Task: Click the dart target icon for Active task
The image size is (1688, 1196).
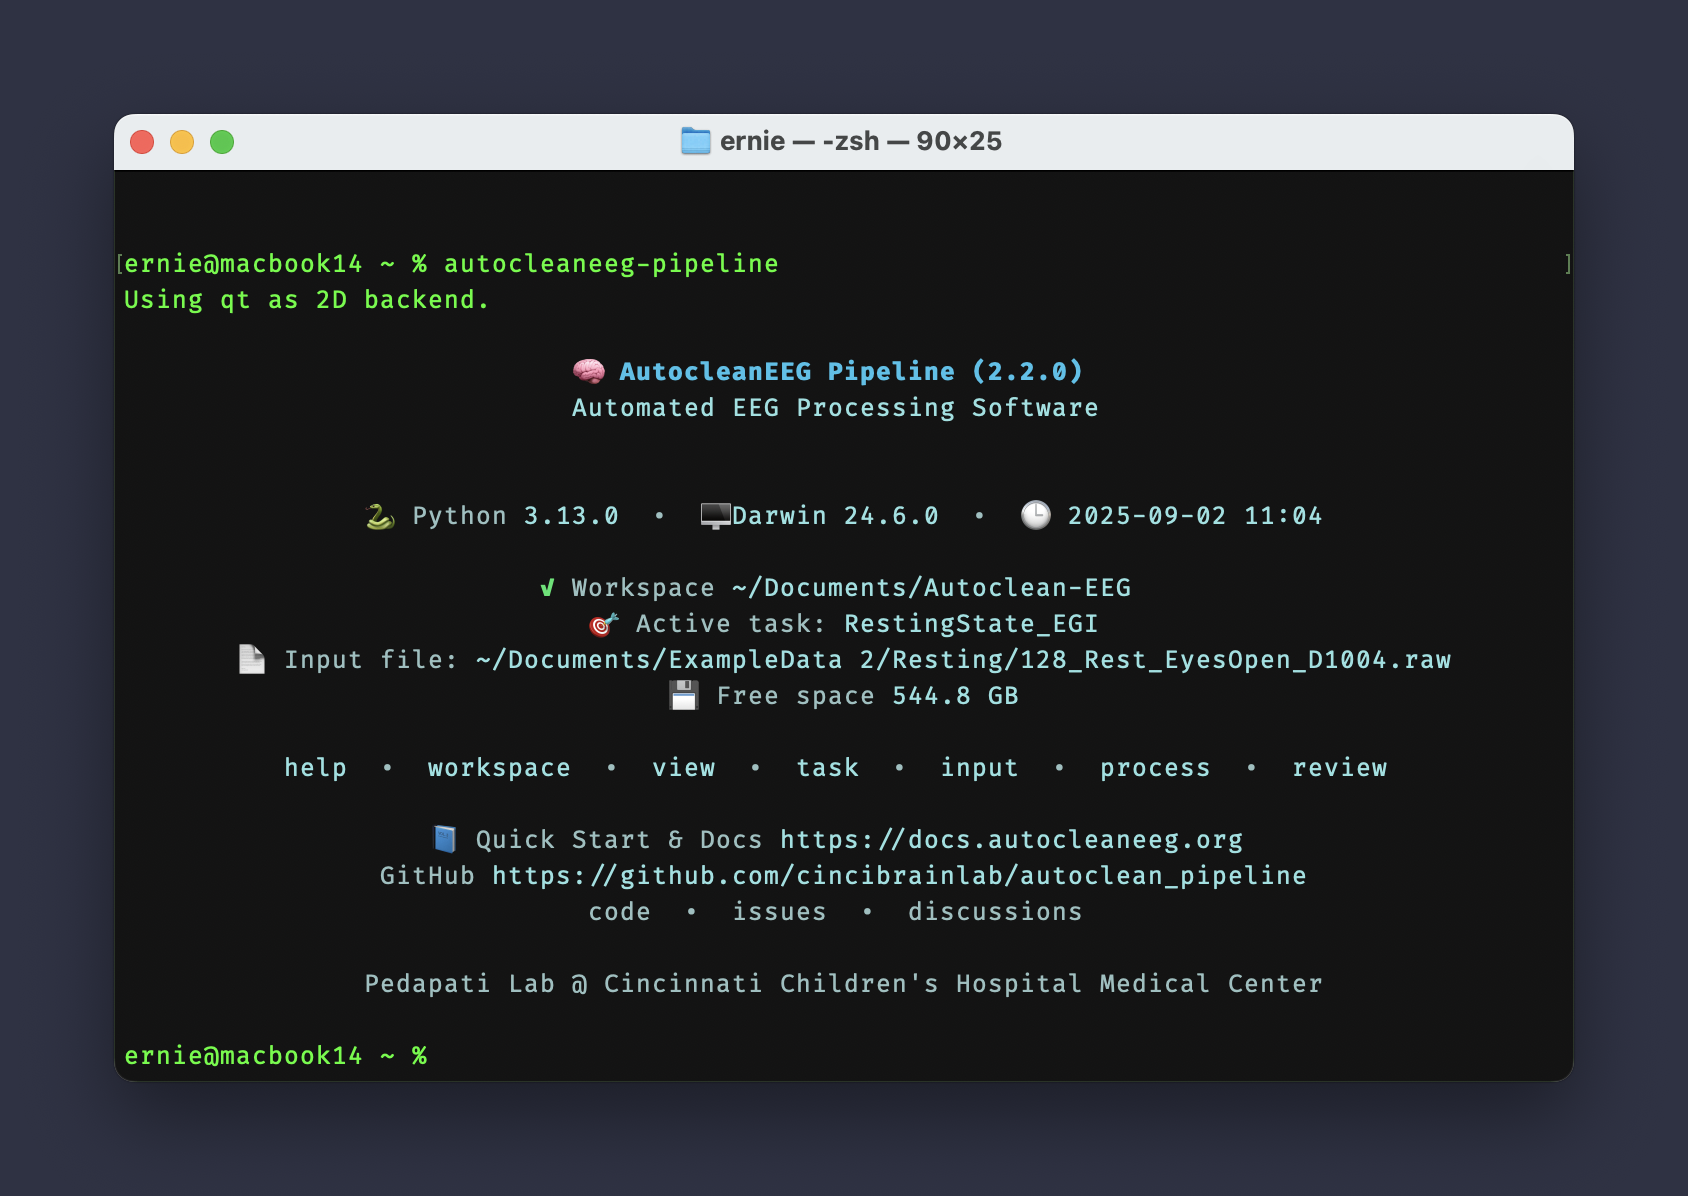Action: pos(603,624)
